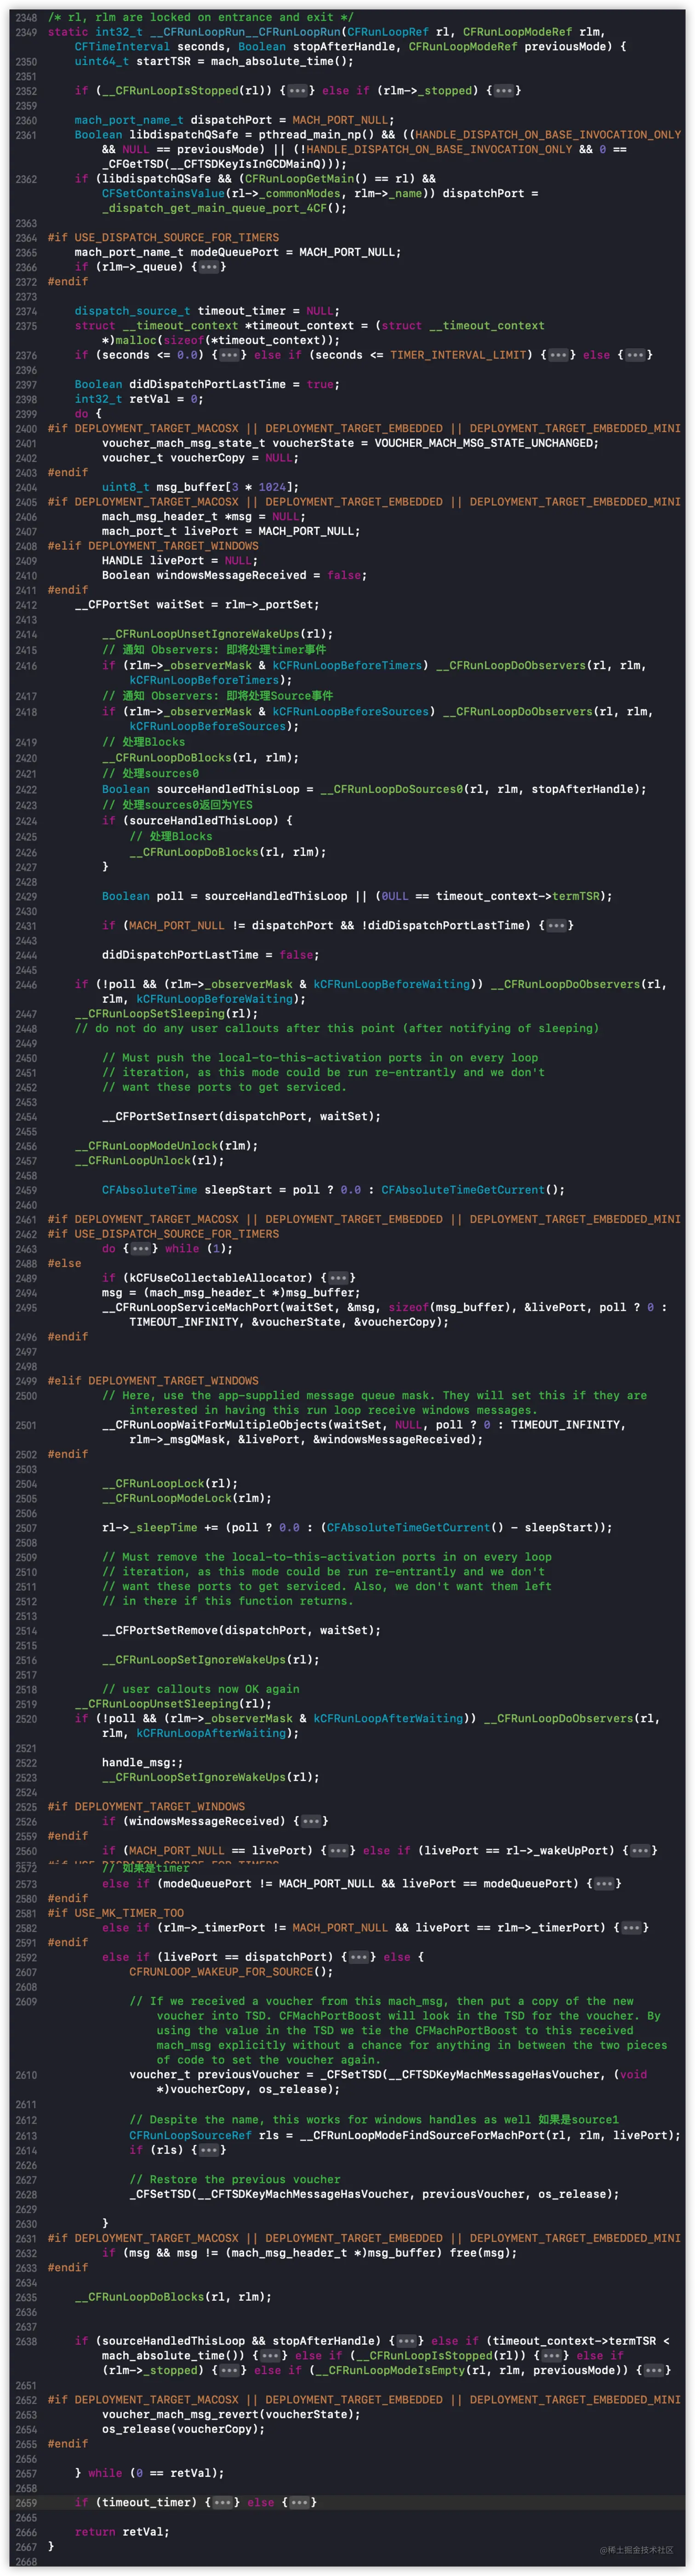Expand folded "else if (rlm->_stopped)" block on line 2352

tap(503, 91)
